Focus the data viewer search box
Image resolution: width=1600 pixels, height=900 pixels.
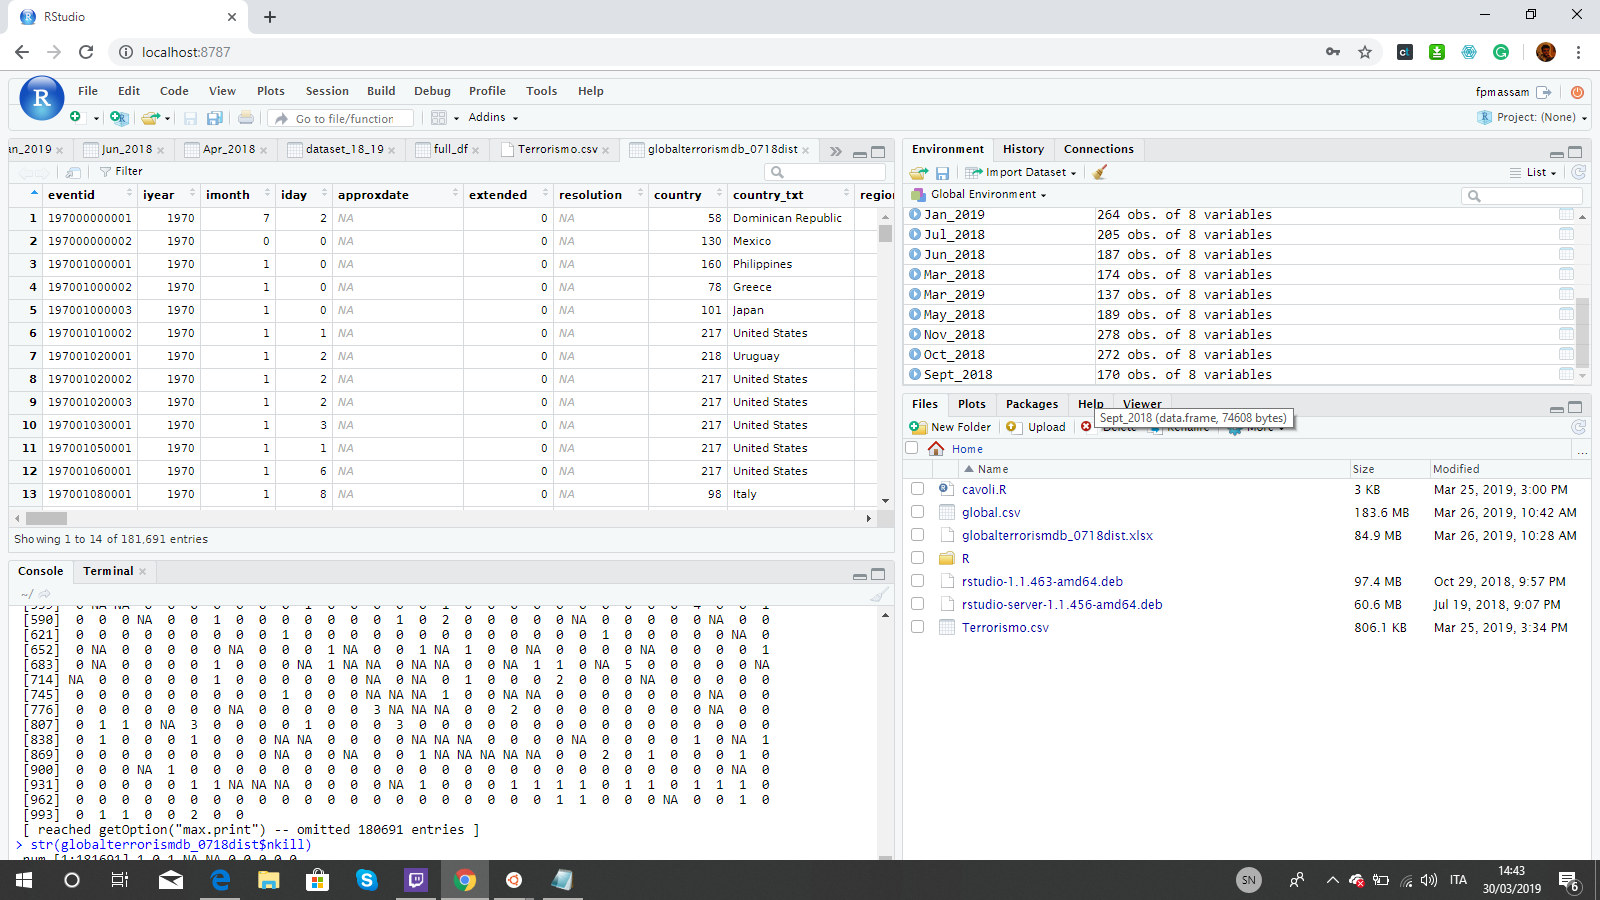tap(825, 172)
